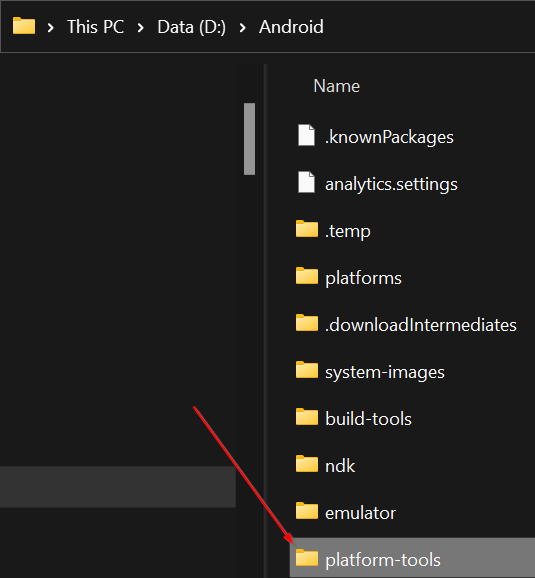Expand the chevron before Android
This screenshot has width=535, height=578.
(x=243, y=27)
